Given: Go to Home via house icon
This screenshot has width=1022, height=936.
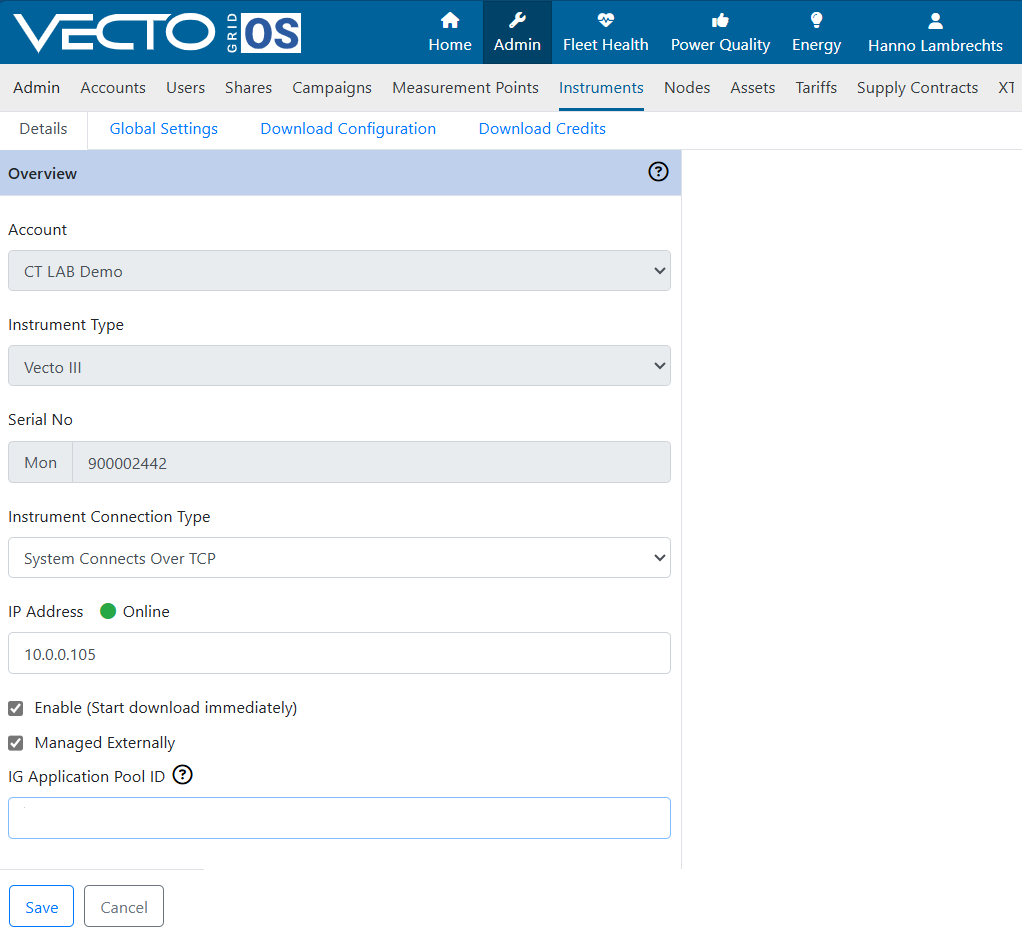Looking at the screenshot, I should click(450, 21).
